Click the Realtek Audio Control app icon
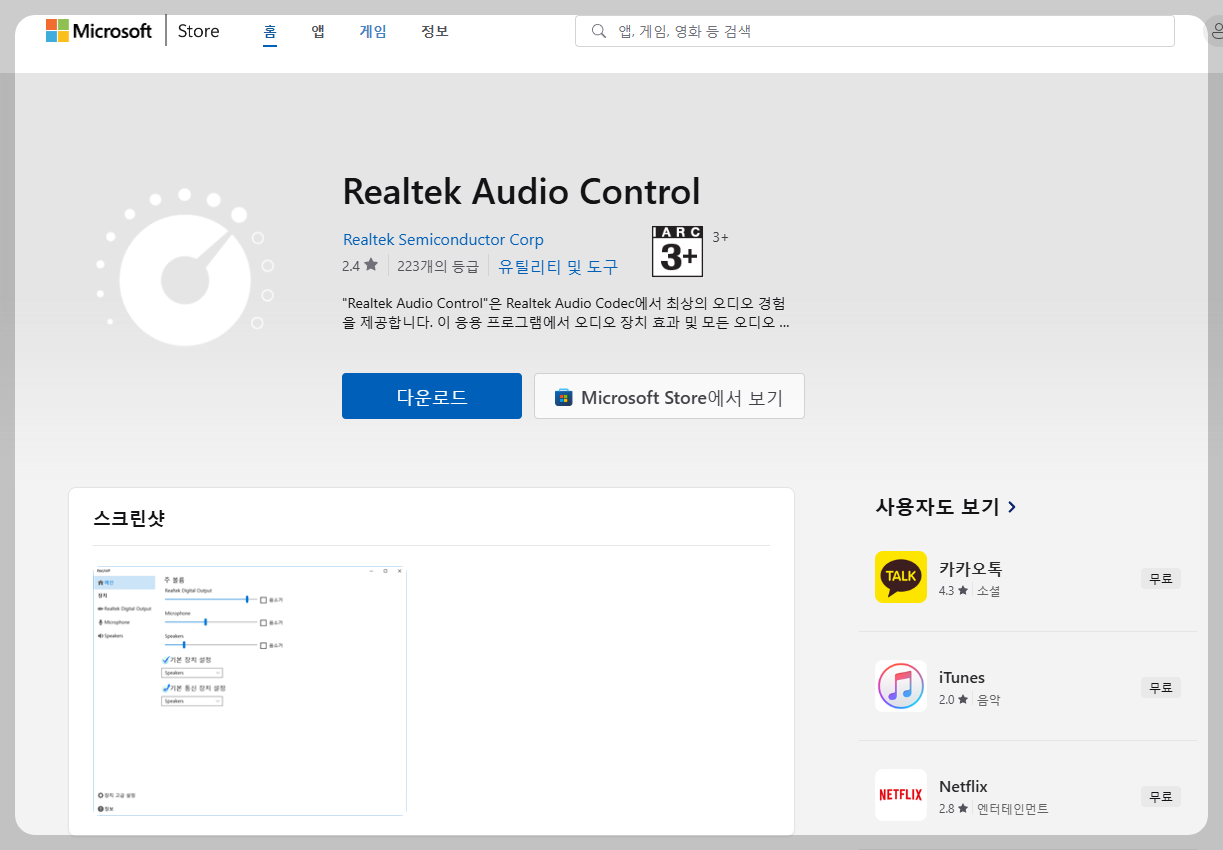The image size is (1223, 850). 185,267
